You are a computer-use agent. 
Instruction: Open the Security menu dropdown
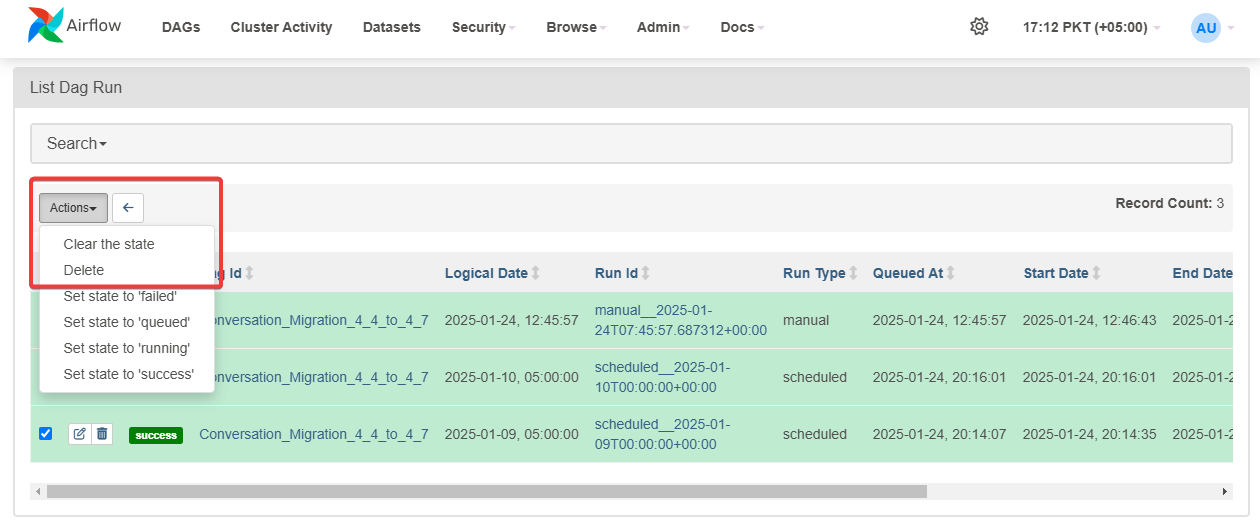coord(483,28)
